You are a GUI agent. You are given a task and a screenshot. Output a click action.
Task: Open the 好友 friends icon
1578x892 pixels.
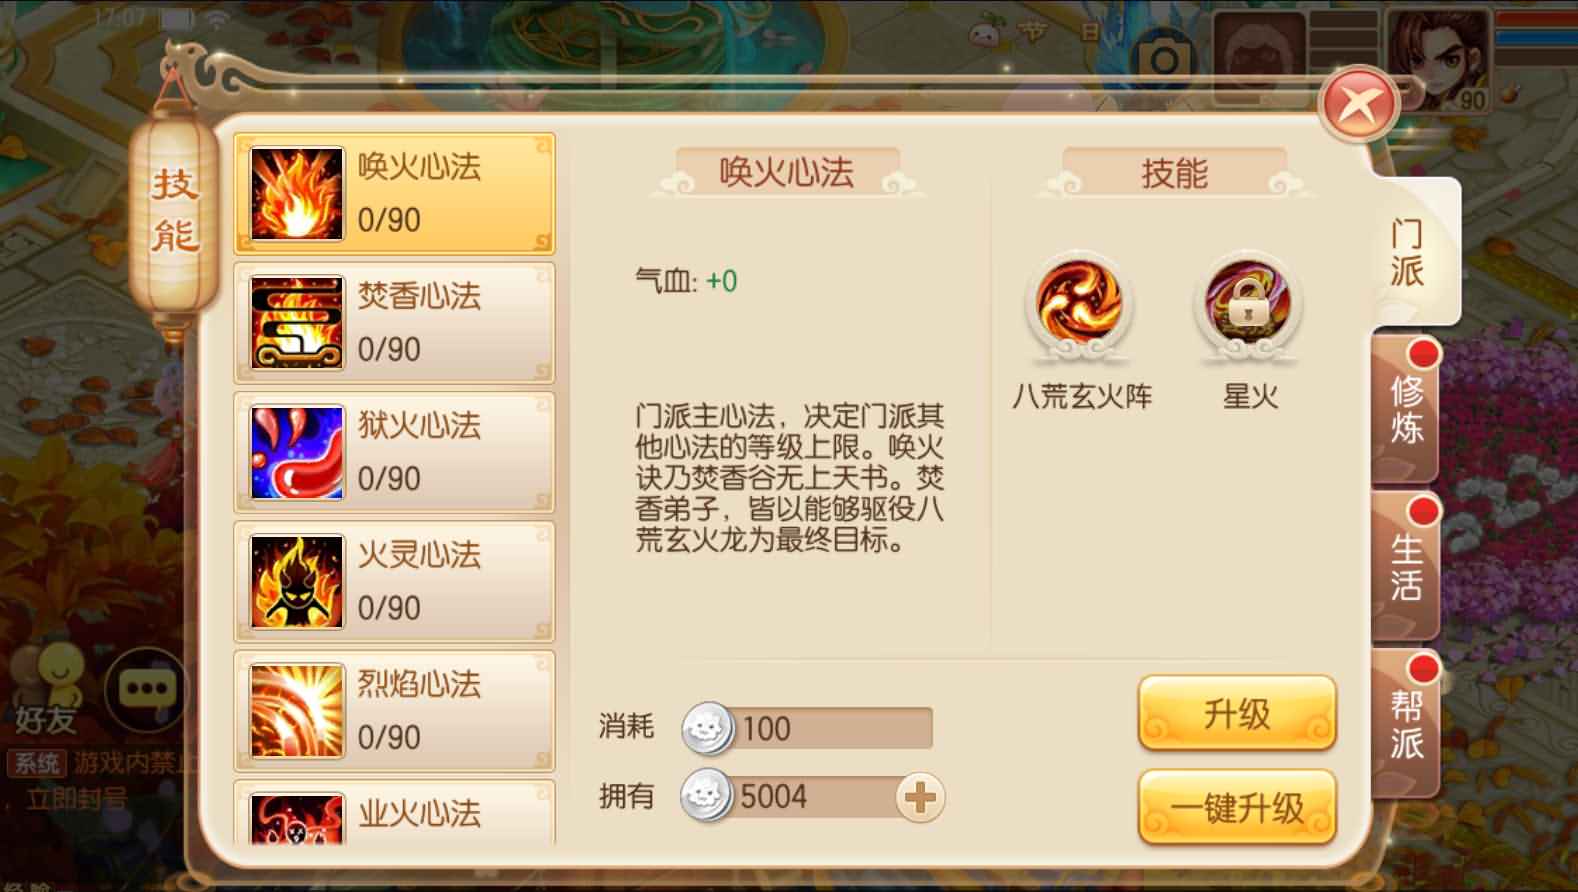(48, 689)
